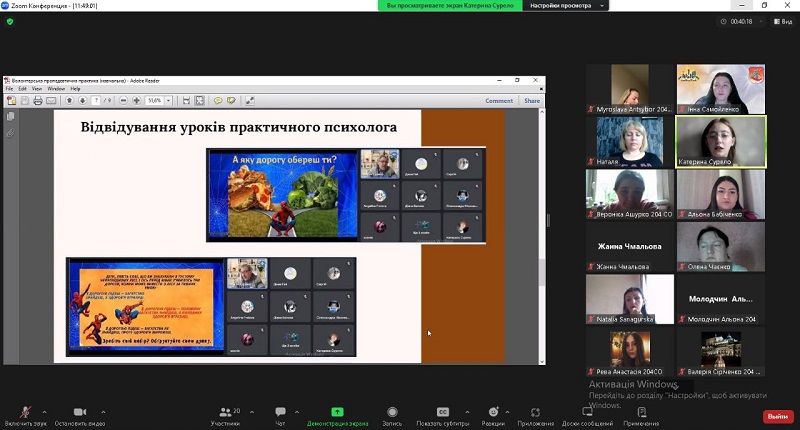Viewport: 800px width, 430px height.
Task: Go to next page with down arrow
Action: coord(81,101)
